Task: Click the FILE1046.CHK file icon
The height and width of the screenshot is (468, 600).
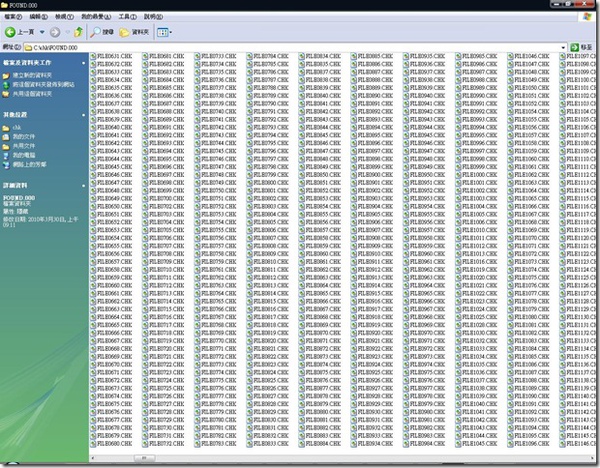Action: (x=510, y=56)
